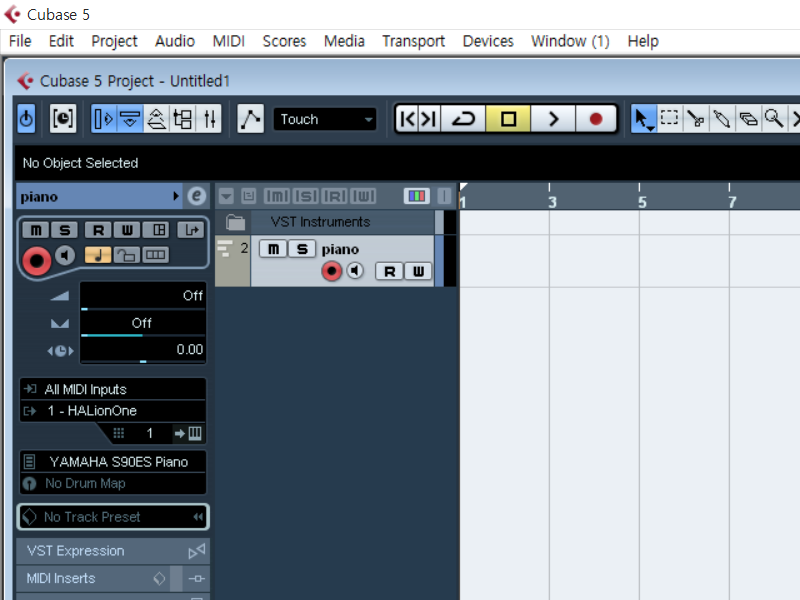Open the Project menu
This screenshot has width=800, height=600.
tap(114, 41)
